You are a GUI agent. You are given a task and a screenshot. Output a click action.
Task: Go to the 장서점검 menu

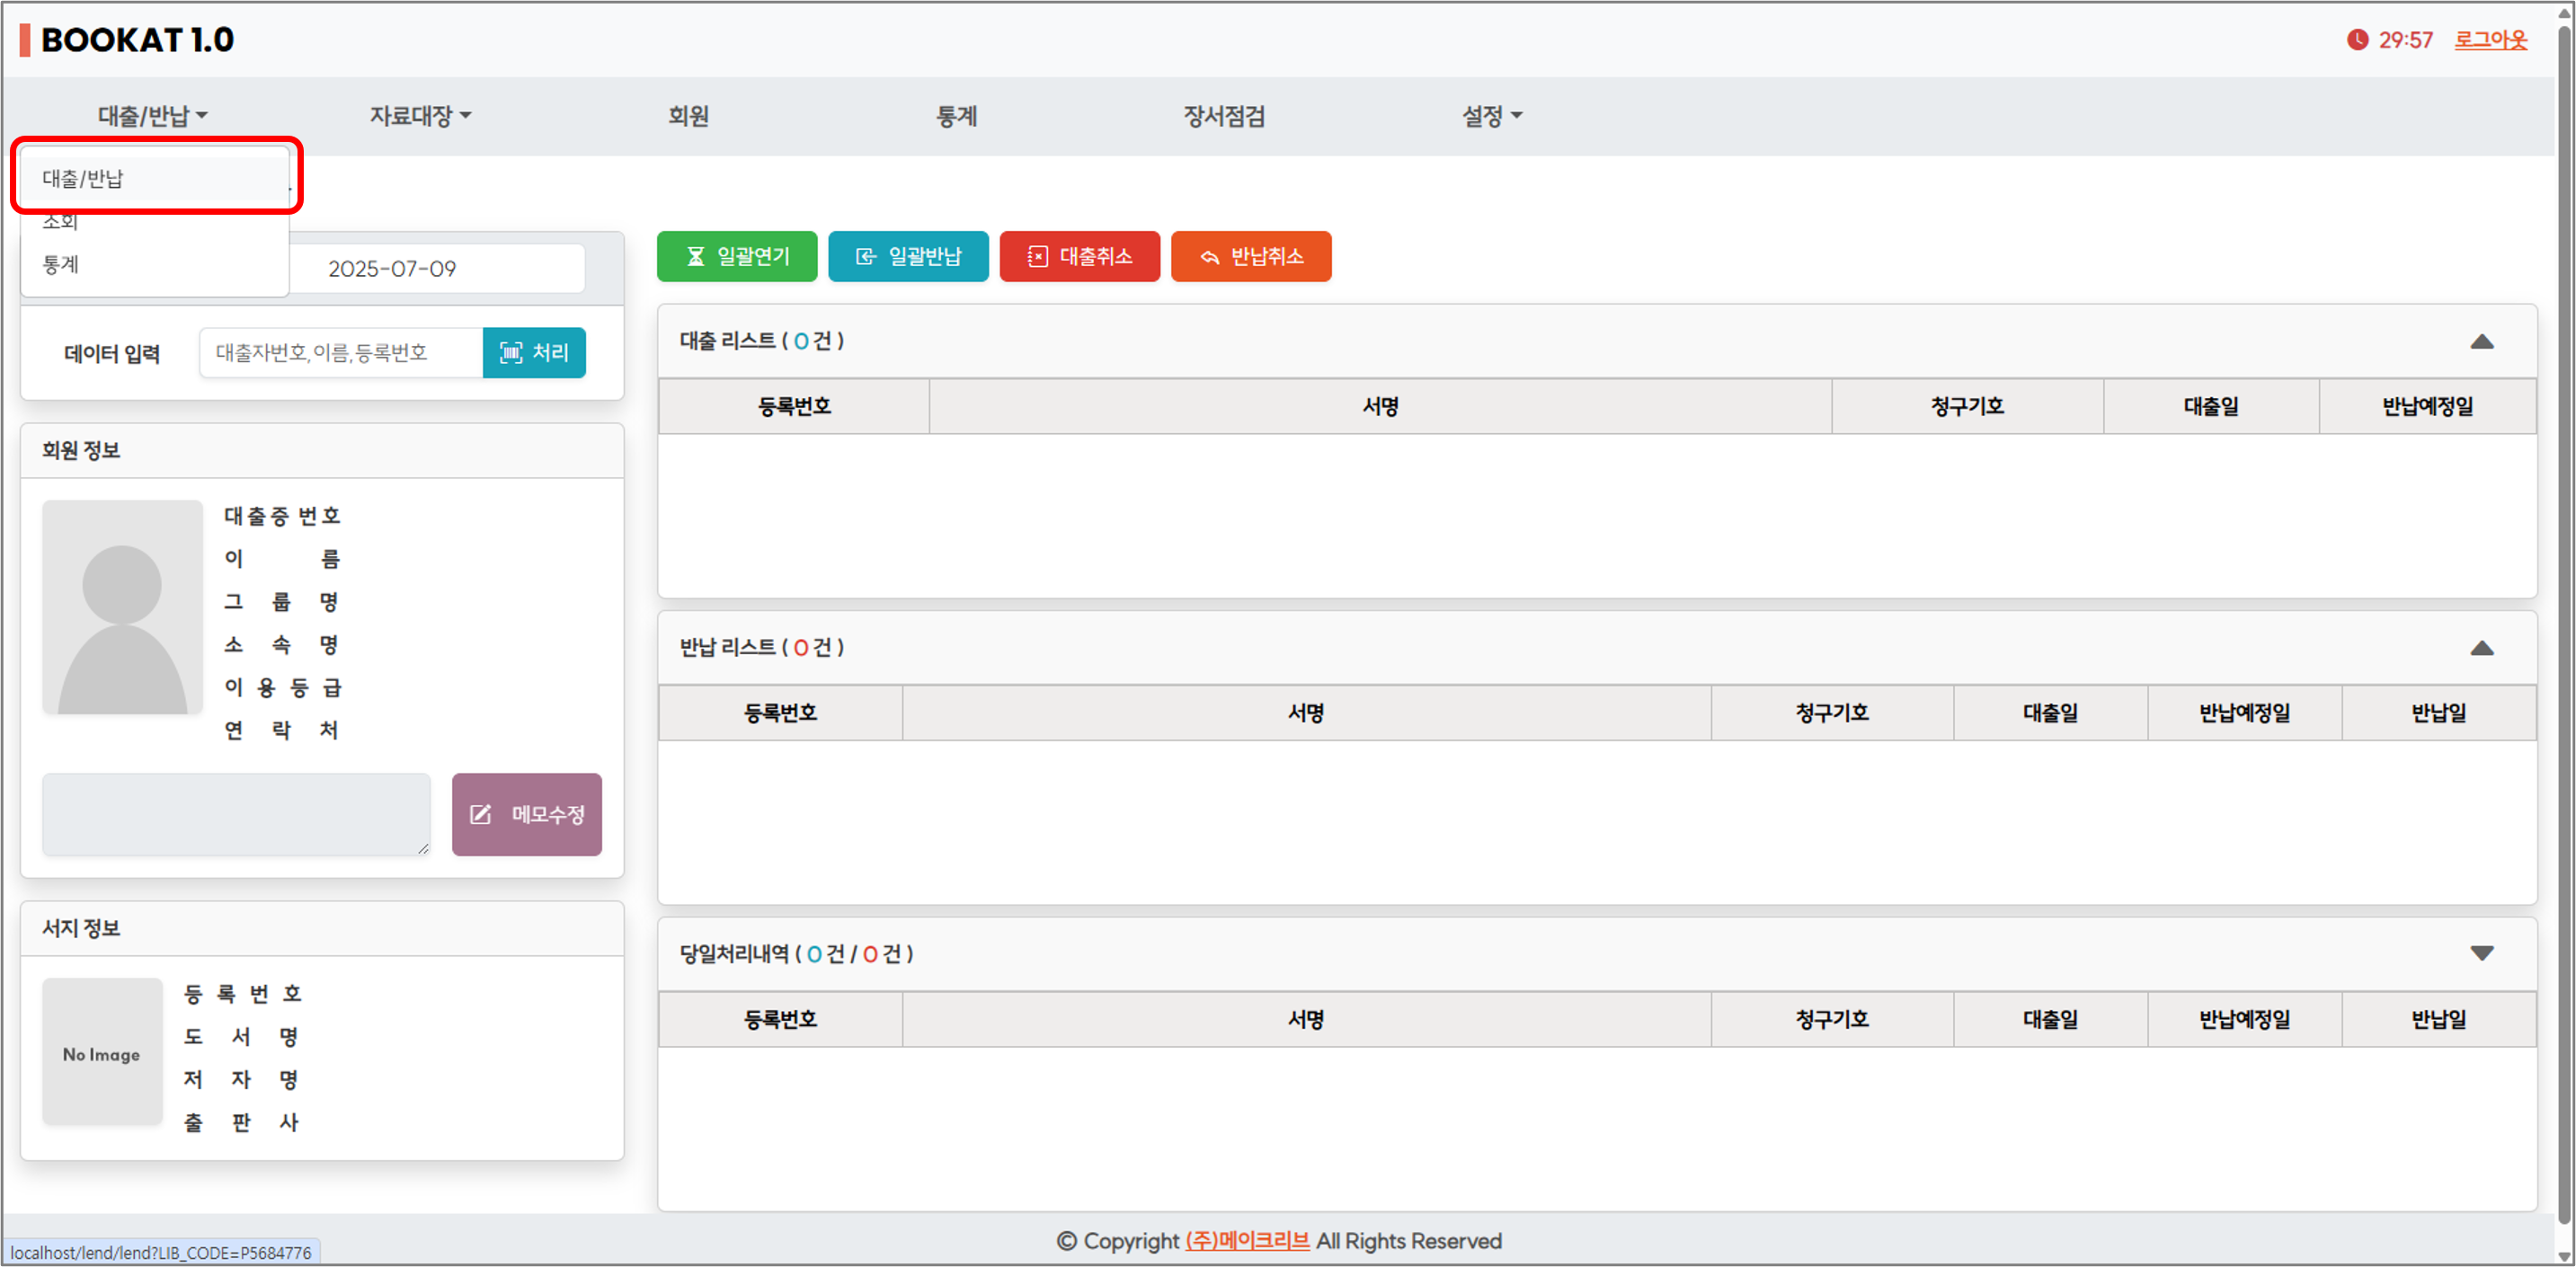tap(1223, 116)
